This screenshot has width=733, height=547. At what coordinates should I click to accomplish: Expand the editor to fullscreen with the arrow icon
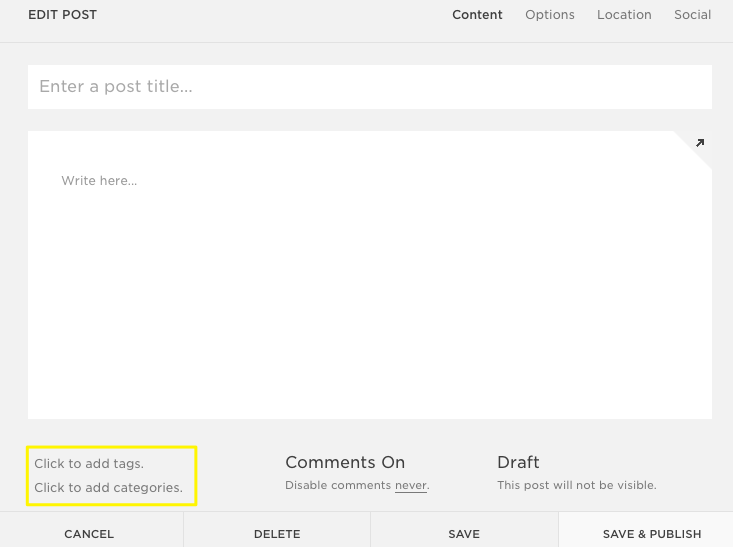click(x=700, y=143)
